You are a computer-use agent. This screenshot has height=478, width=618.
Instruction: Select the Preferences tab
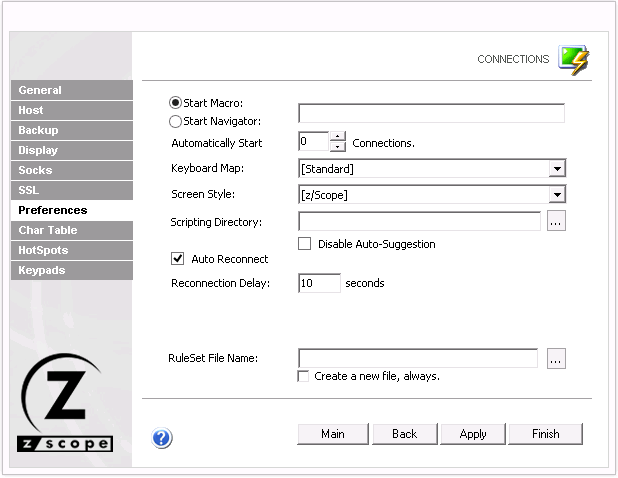[72, 210]
